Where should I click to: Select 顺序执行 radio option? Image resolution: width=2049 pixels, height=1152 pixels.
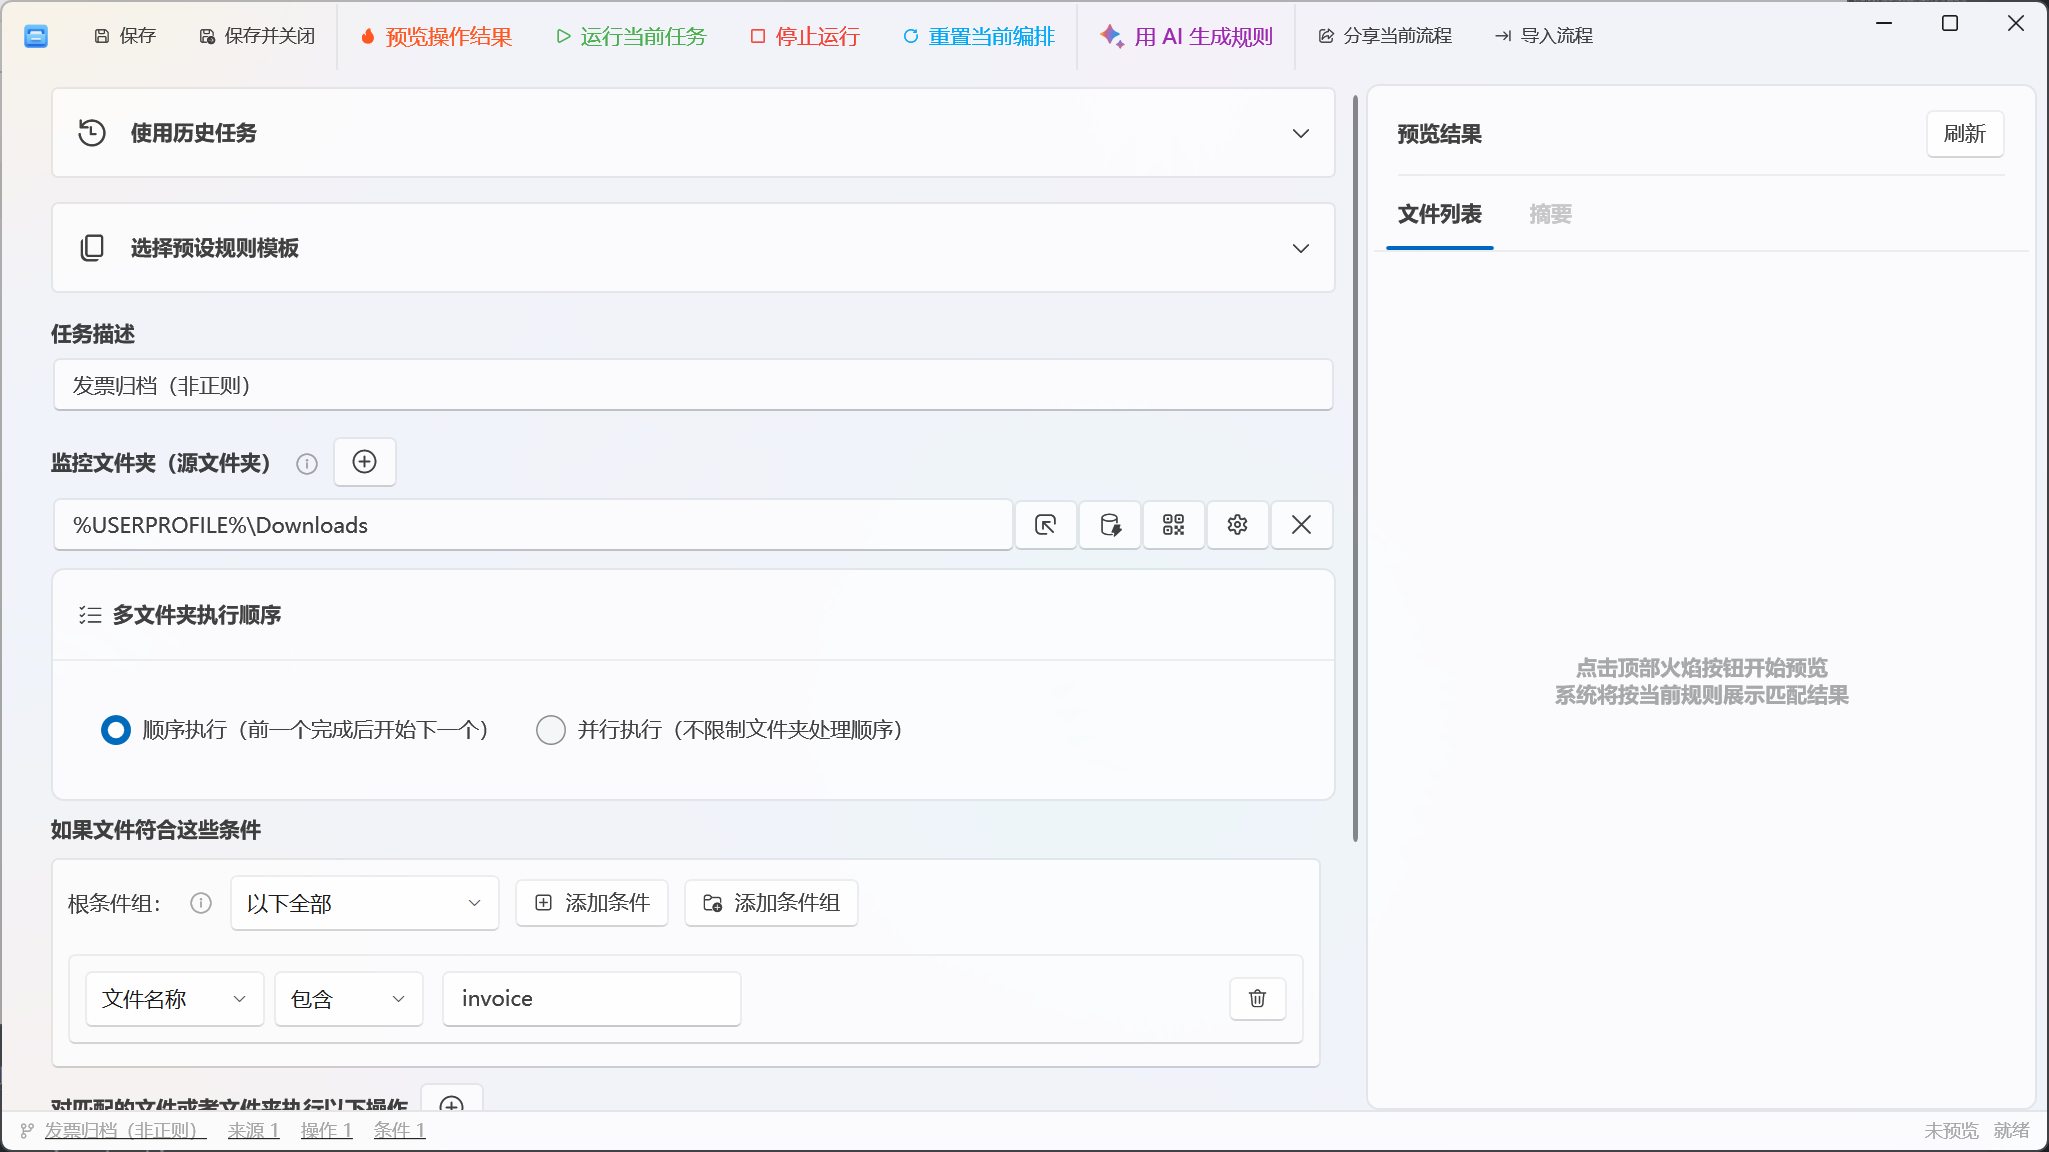coord(116,730)
